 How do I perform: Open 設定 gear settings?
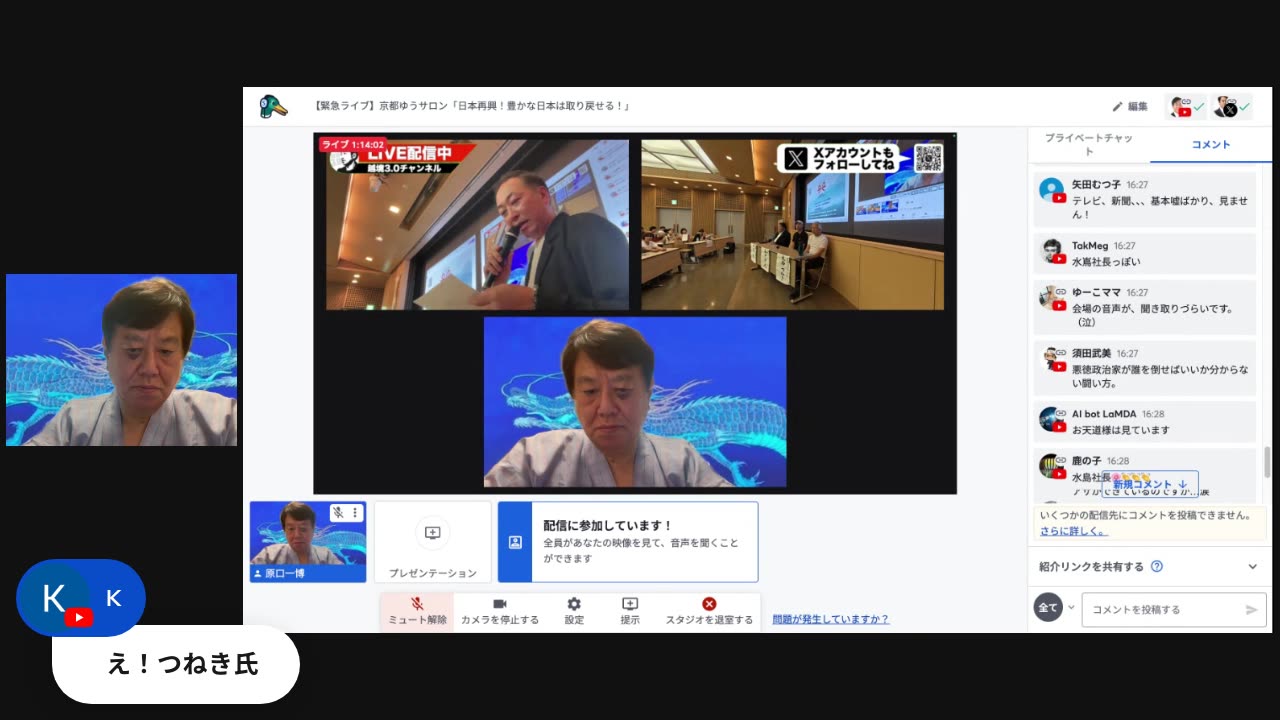pyautogui.click(x=574, y=611)
